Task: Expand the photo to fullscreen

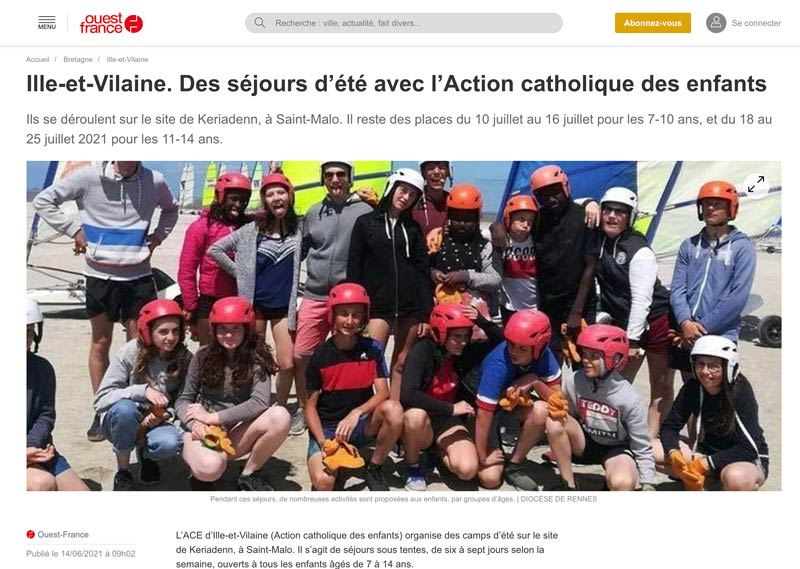Action: 756,184
